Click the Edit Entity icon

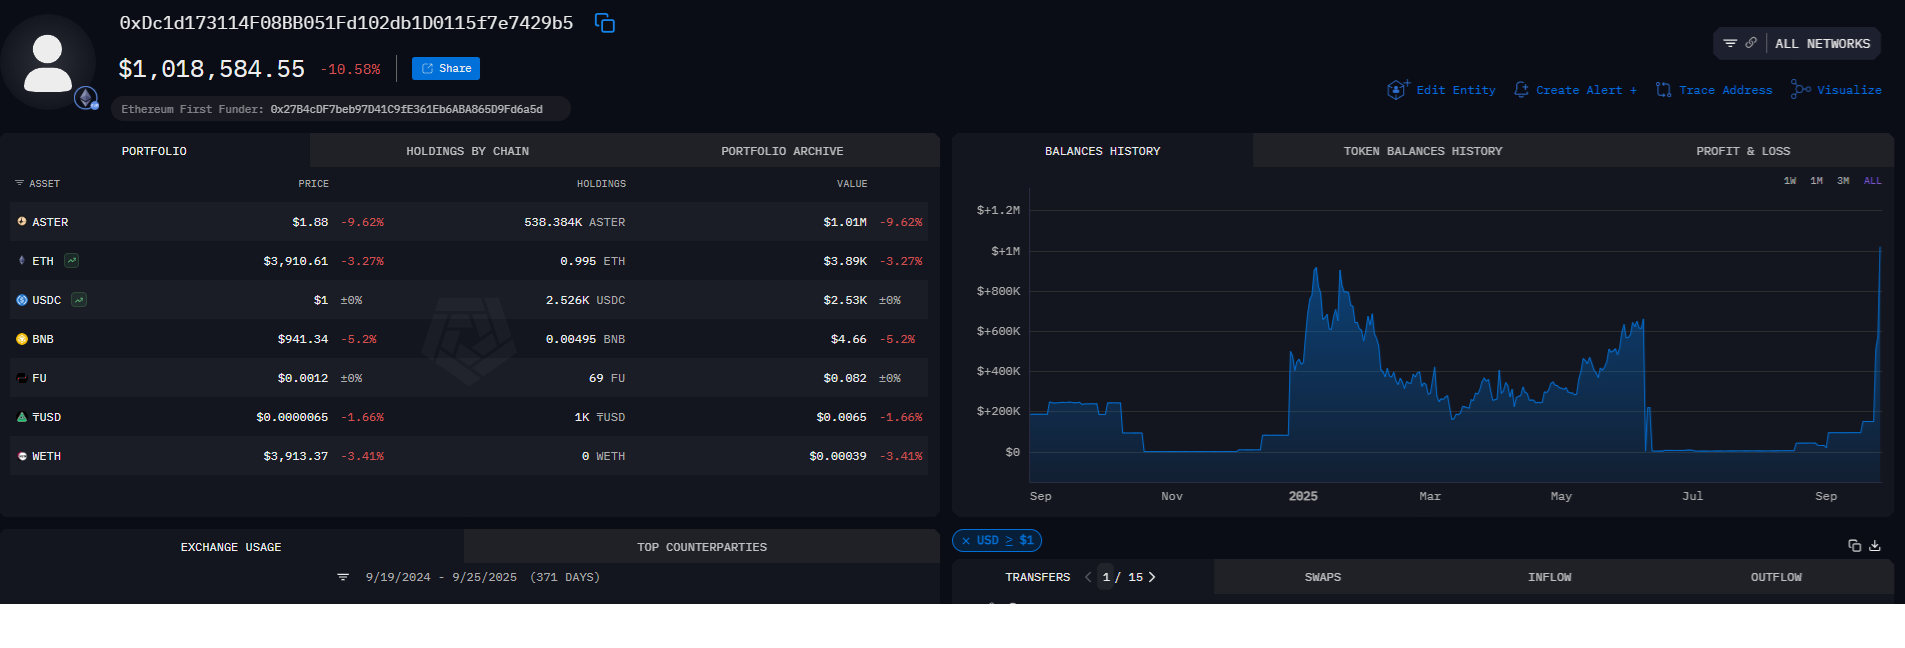1398,90
